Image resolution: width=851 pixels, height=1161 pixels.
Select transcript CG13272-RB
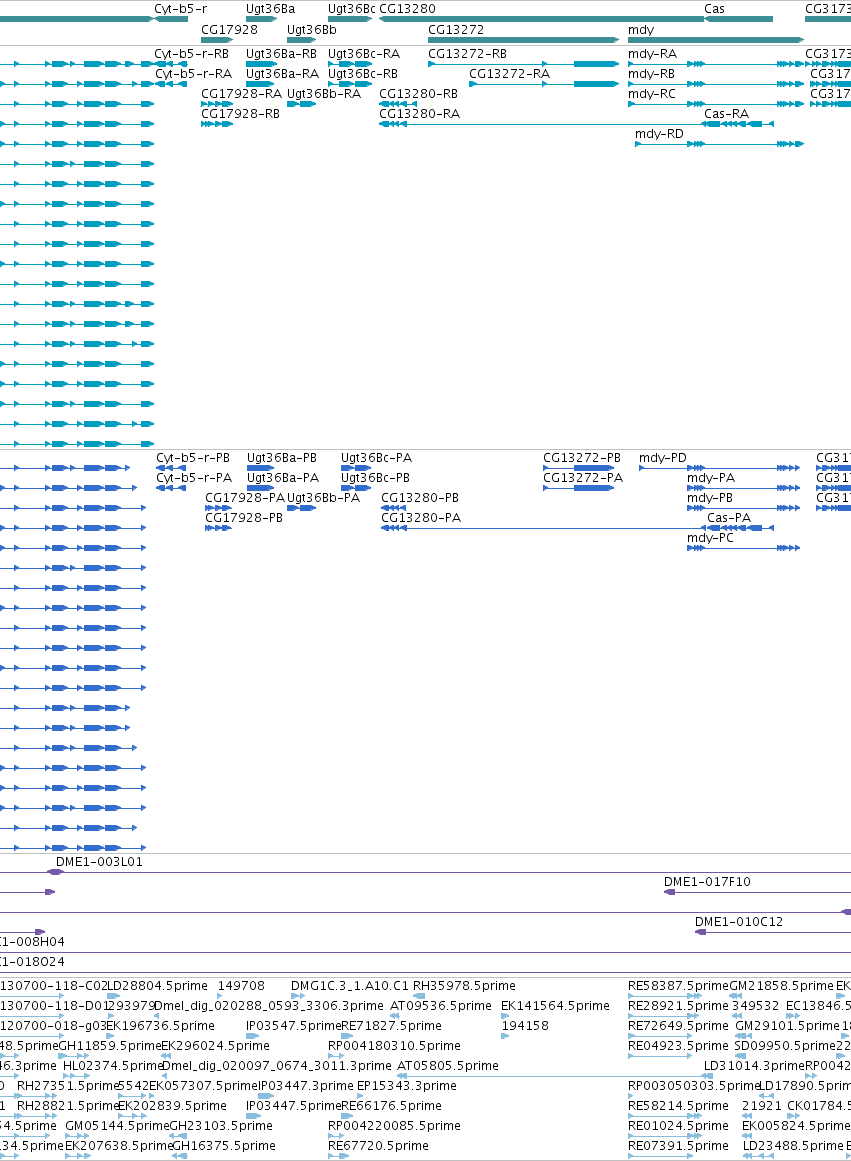pos(467,54)
